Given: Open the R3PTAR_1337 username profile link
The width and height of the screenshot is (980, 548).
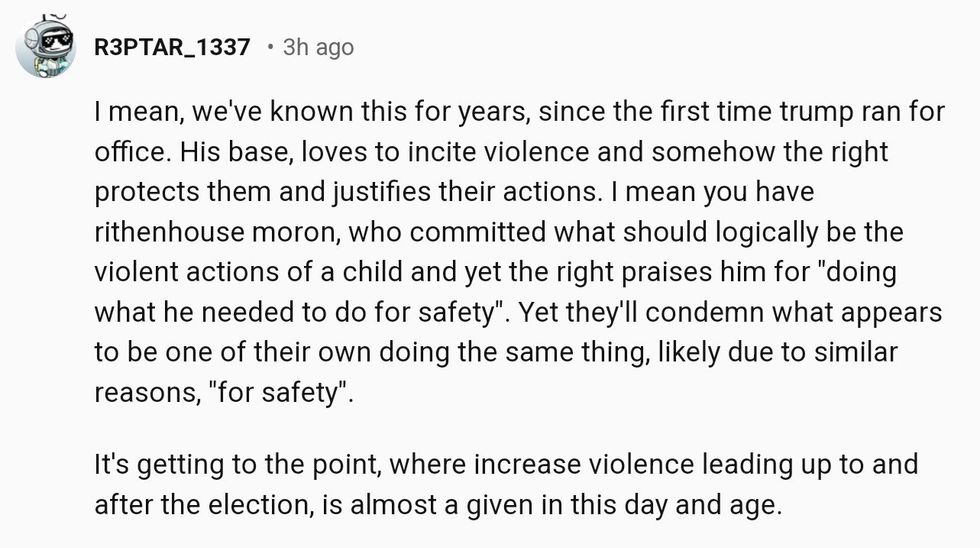Looking at the screenshot, I should [171, 47].
